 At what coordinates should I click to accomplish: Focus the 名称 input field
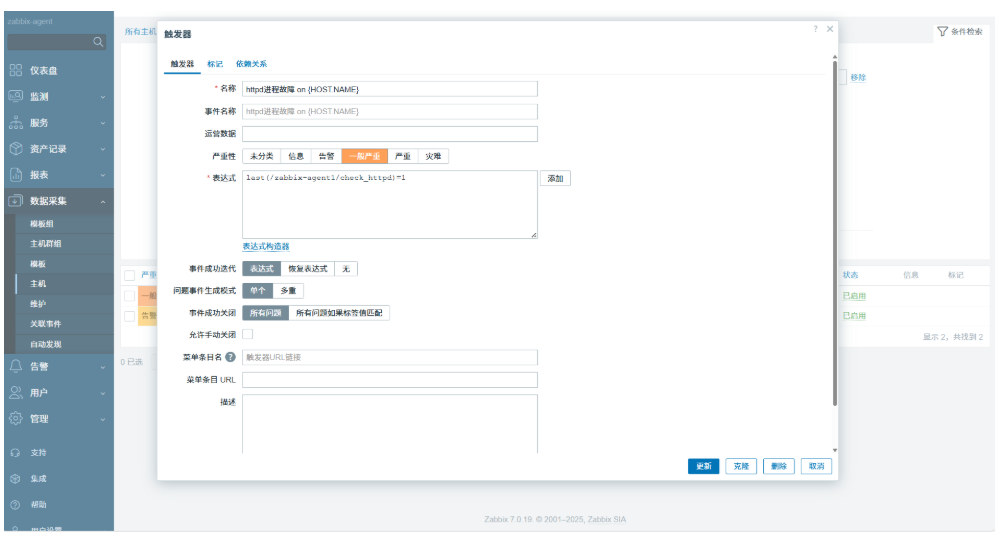pyautogui.click(x=390, y=89)
